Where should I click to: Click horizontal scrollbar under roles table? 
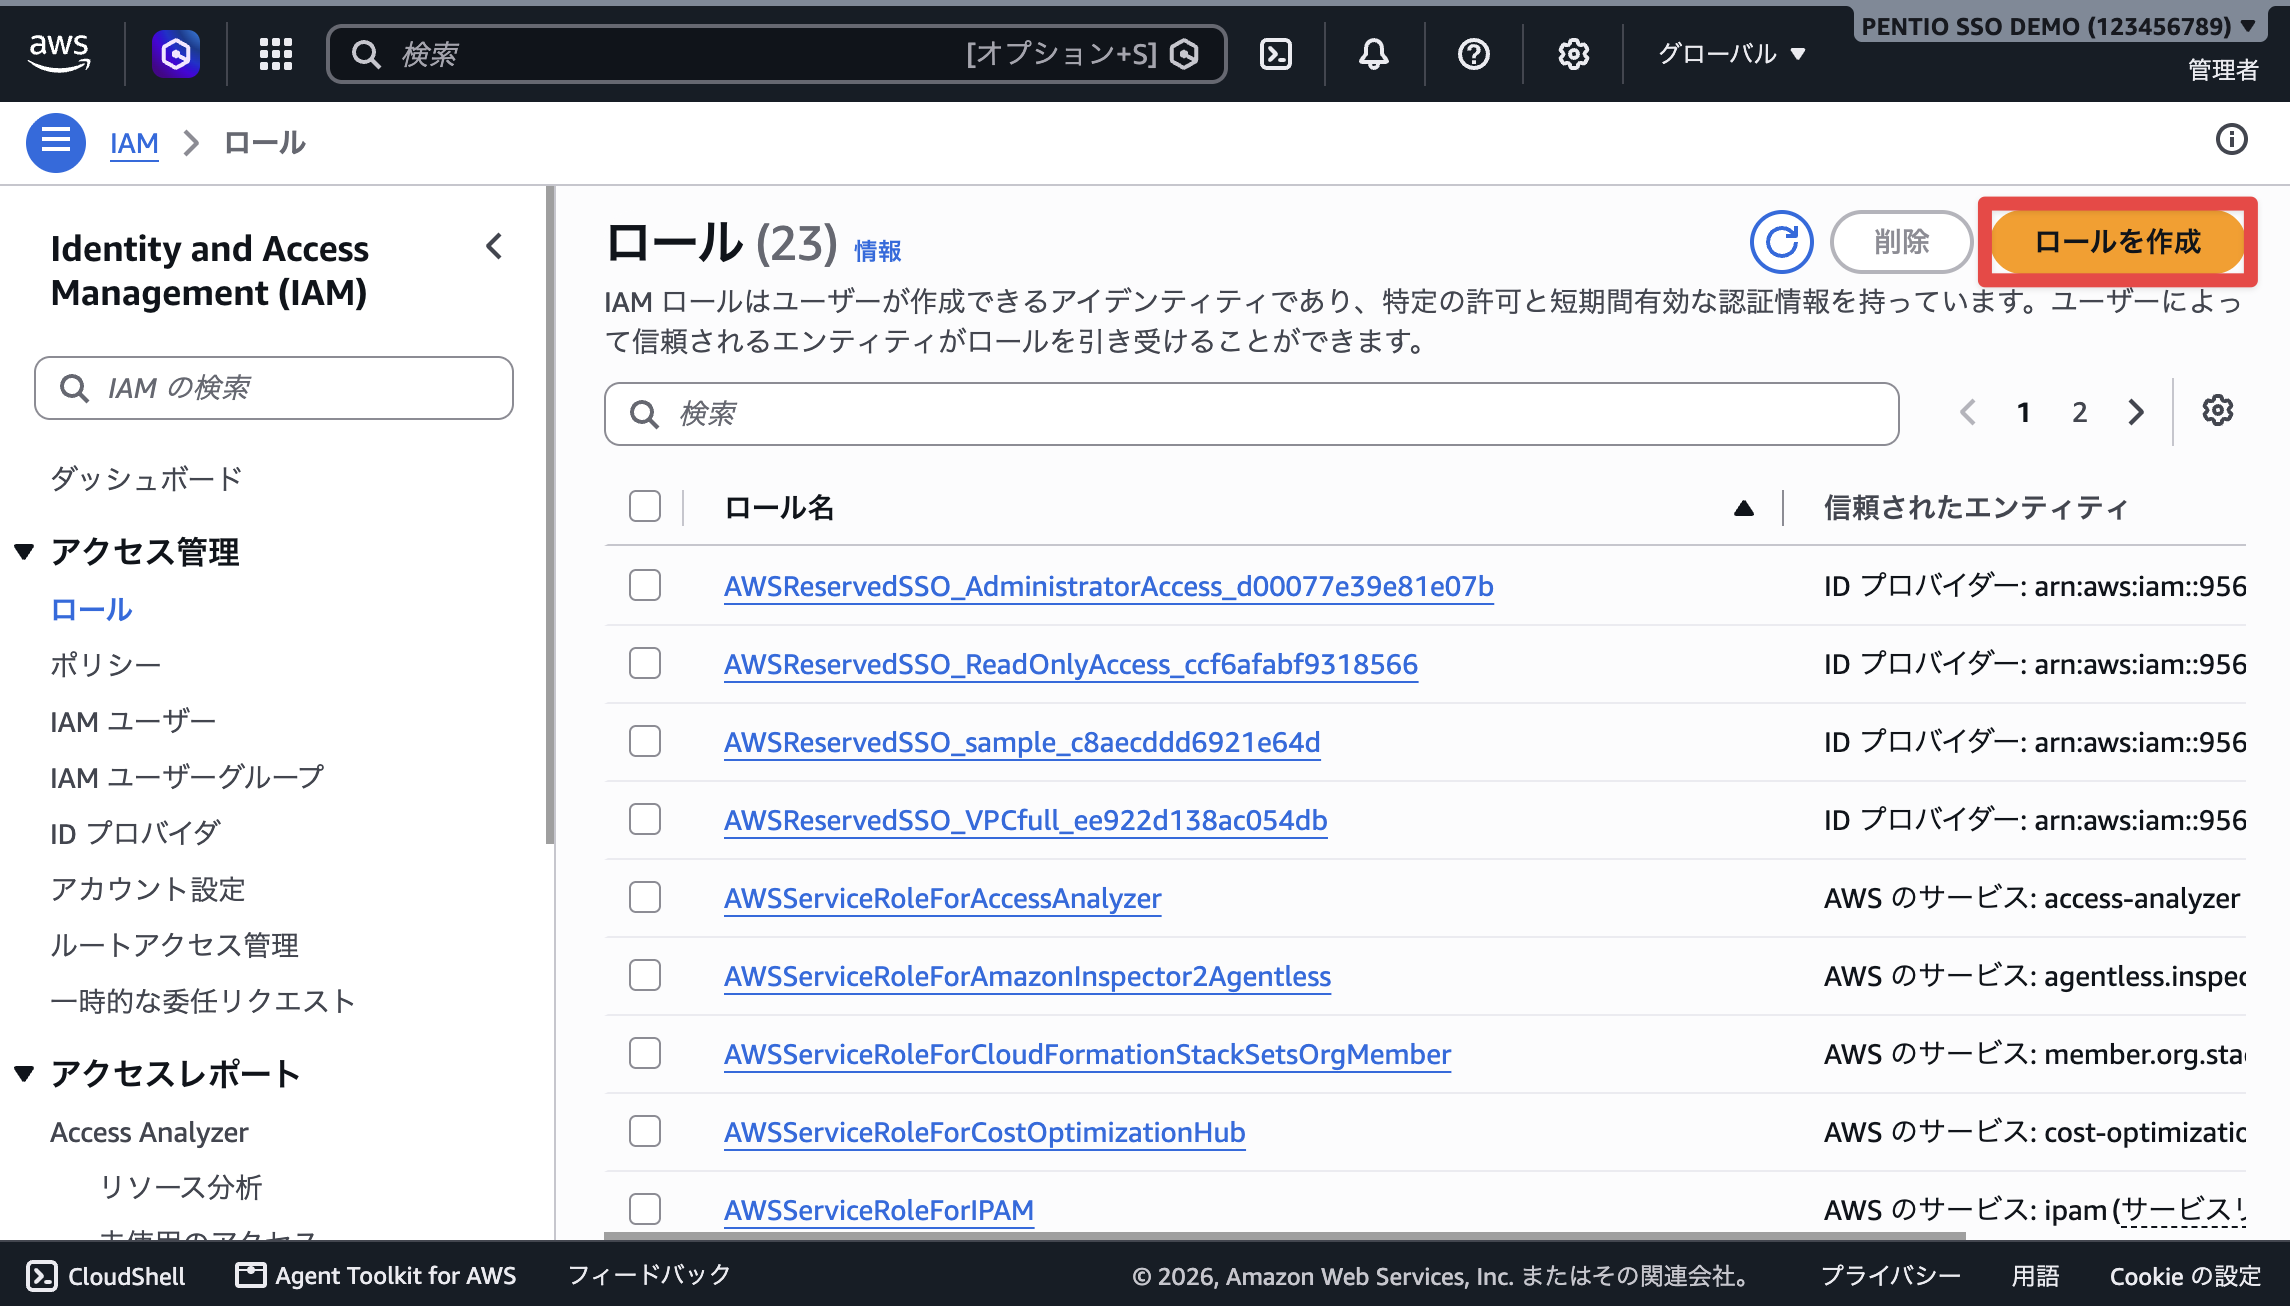coord(1285,1236)
